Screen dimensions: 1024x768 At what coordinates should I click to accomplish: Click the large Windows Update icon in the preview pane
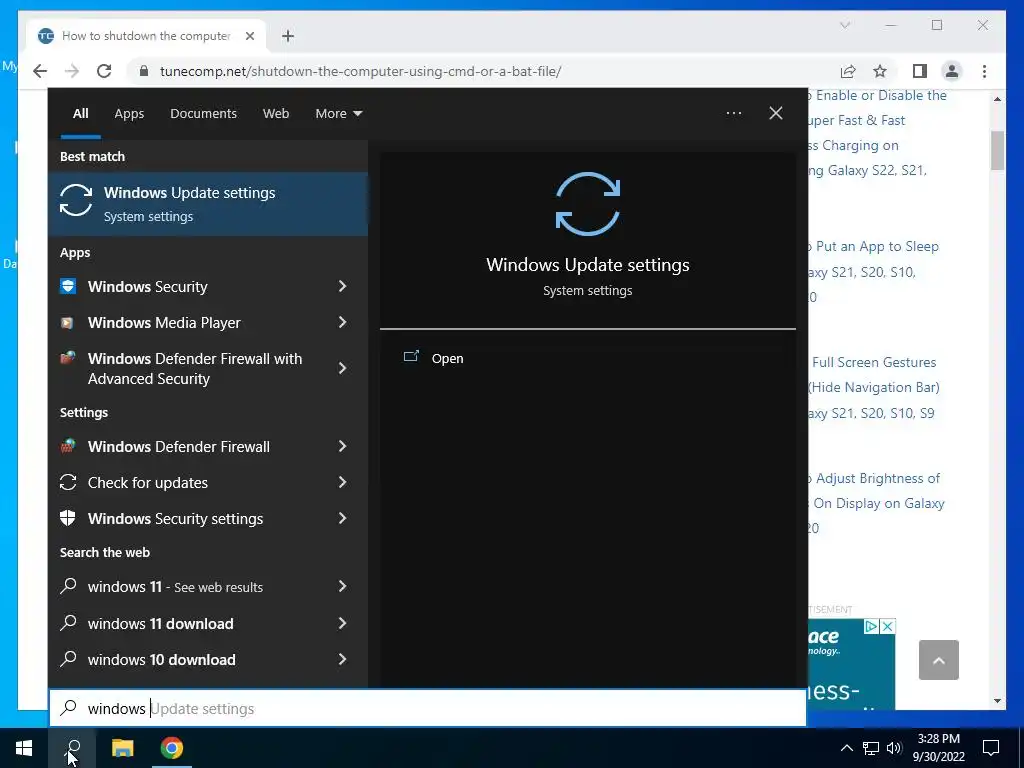[x=588, y=204]
